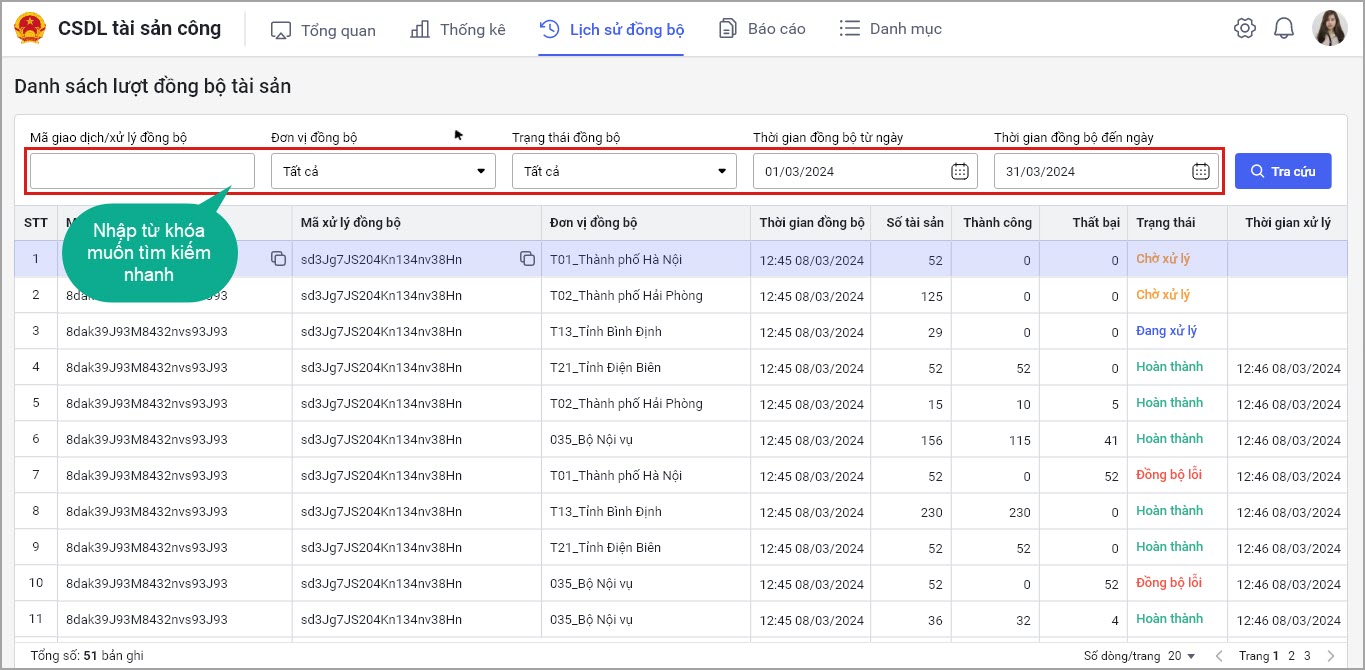Focus the Mã giao dịch input field
This screenshot has width=1365, height=670.
142,171
